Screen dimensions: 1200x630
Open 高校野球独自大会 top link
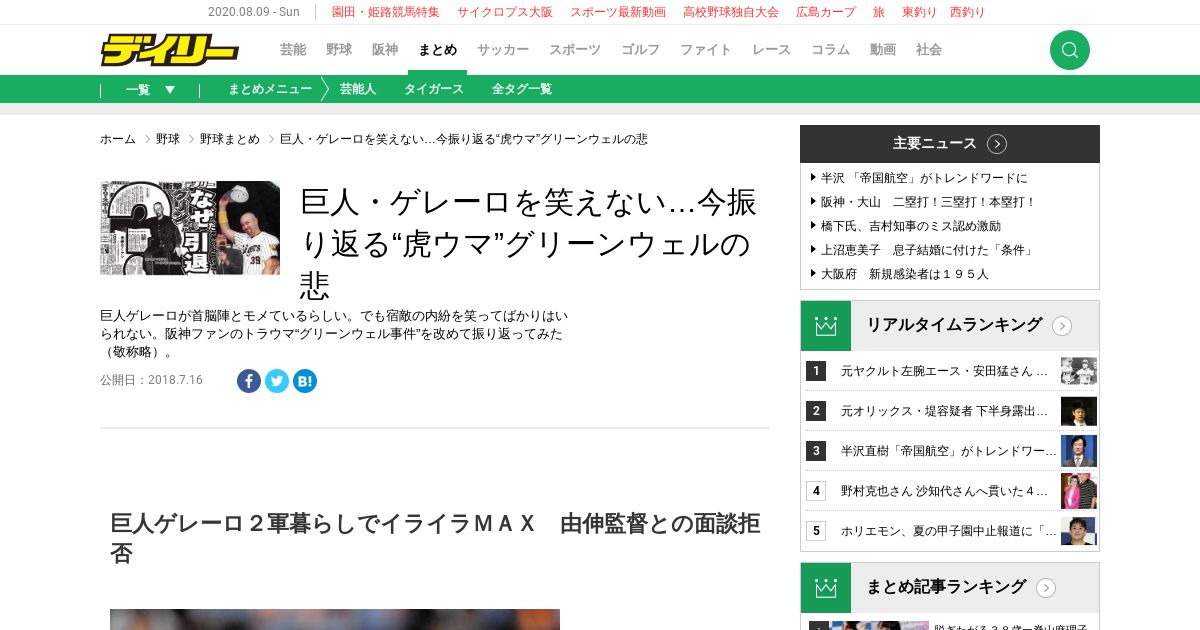731,12
